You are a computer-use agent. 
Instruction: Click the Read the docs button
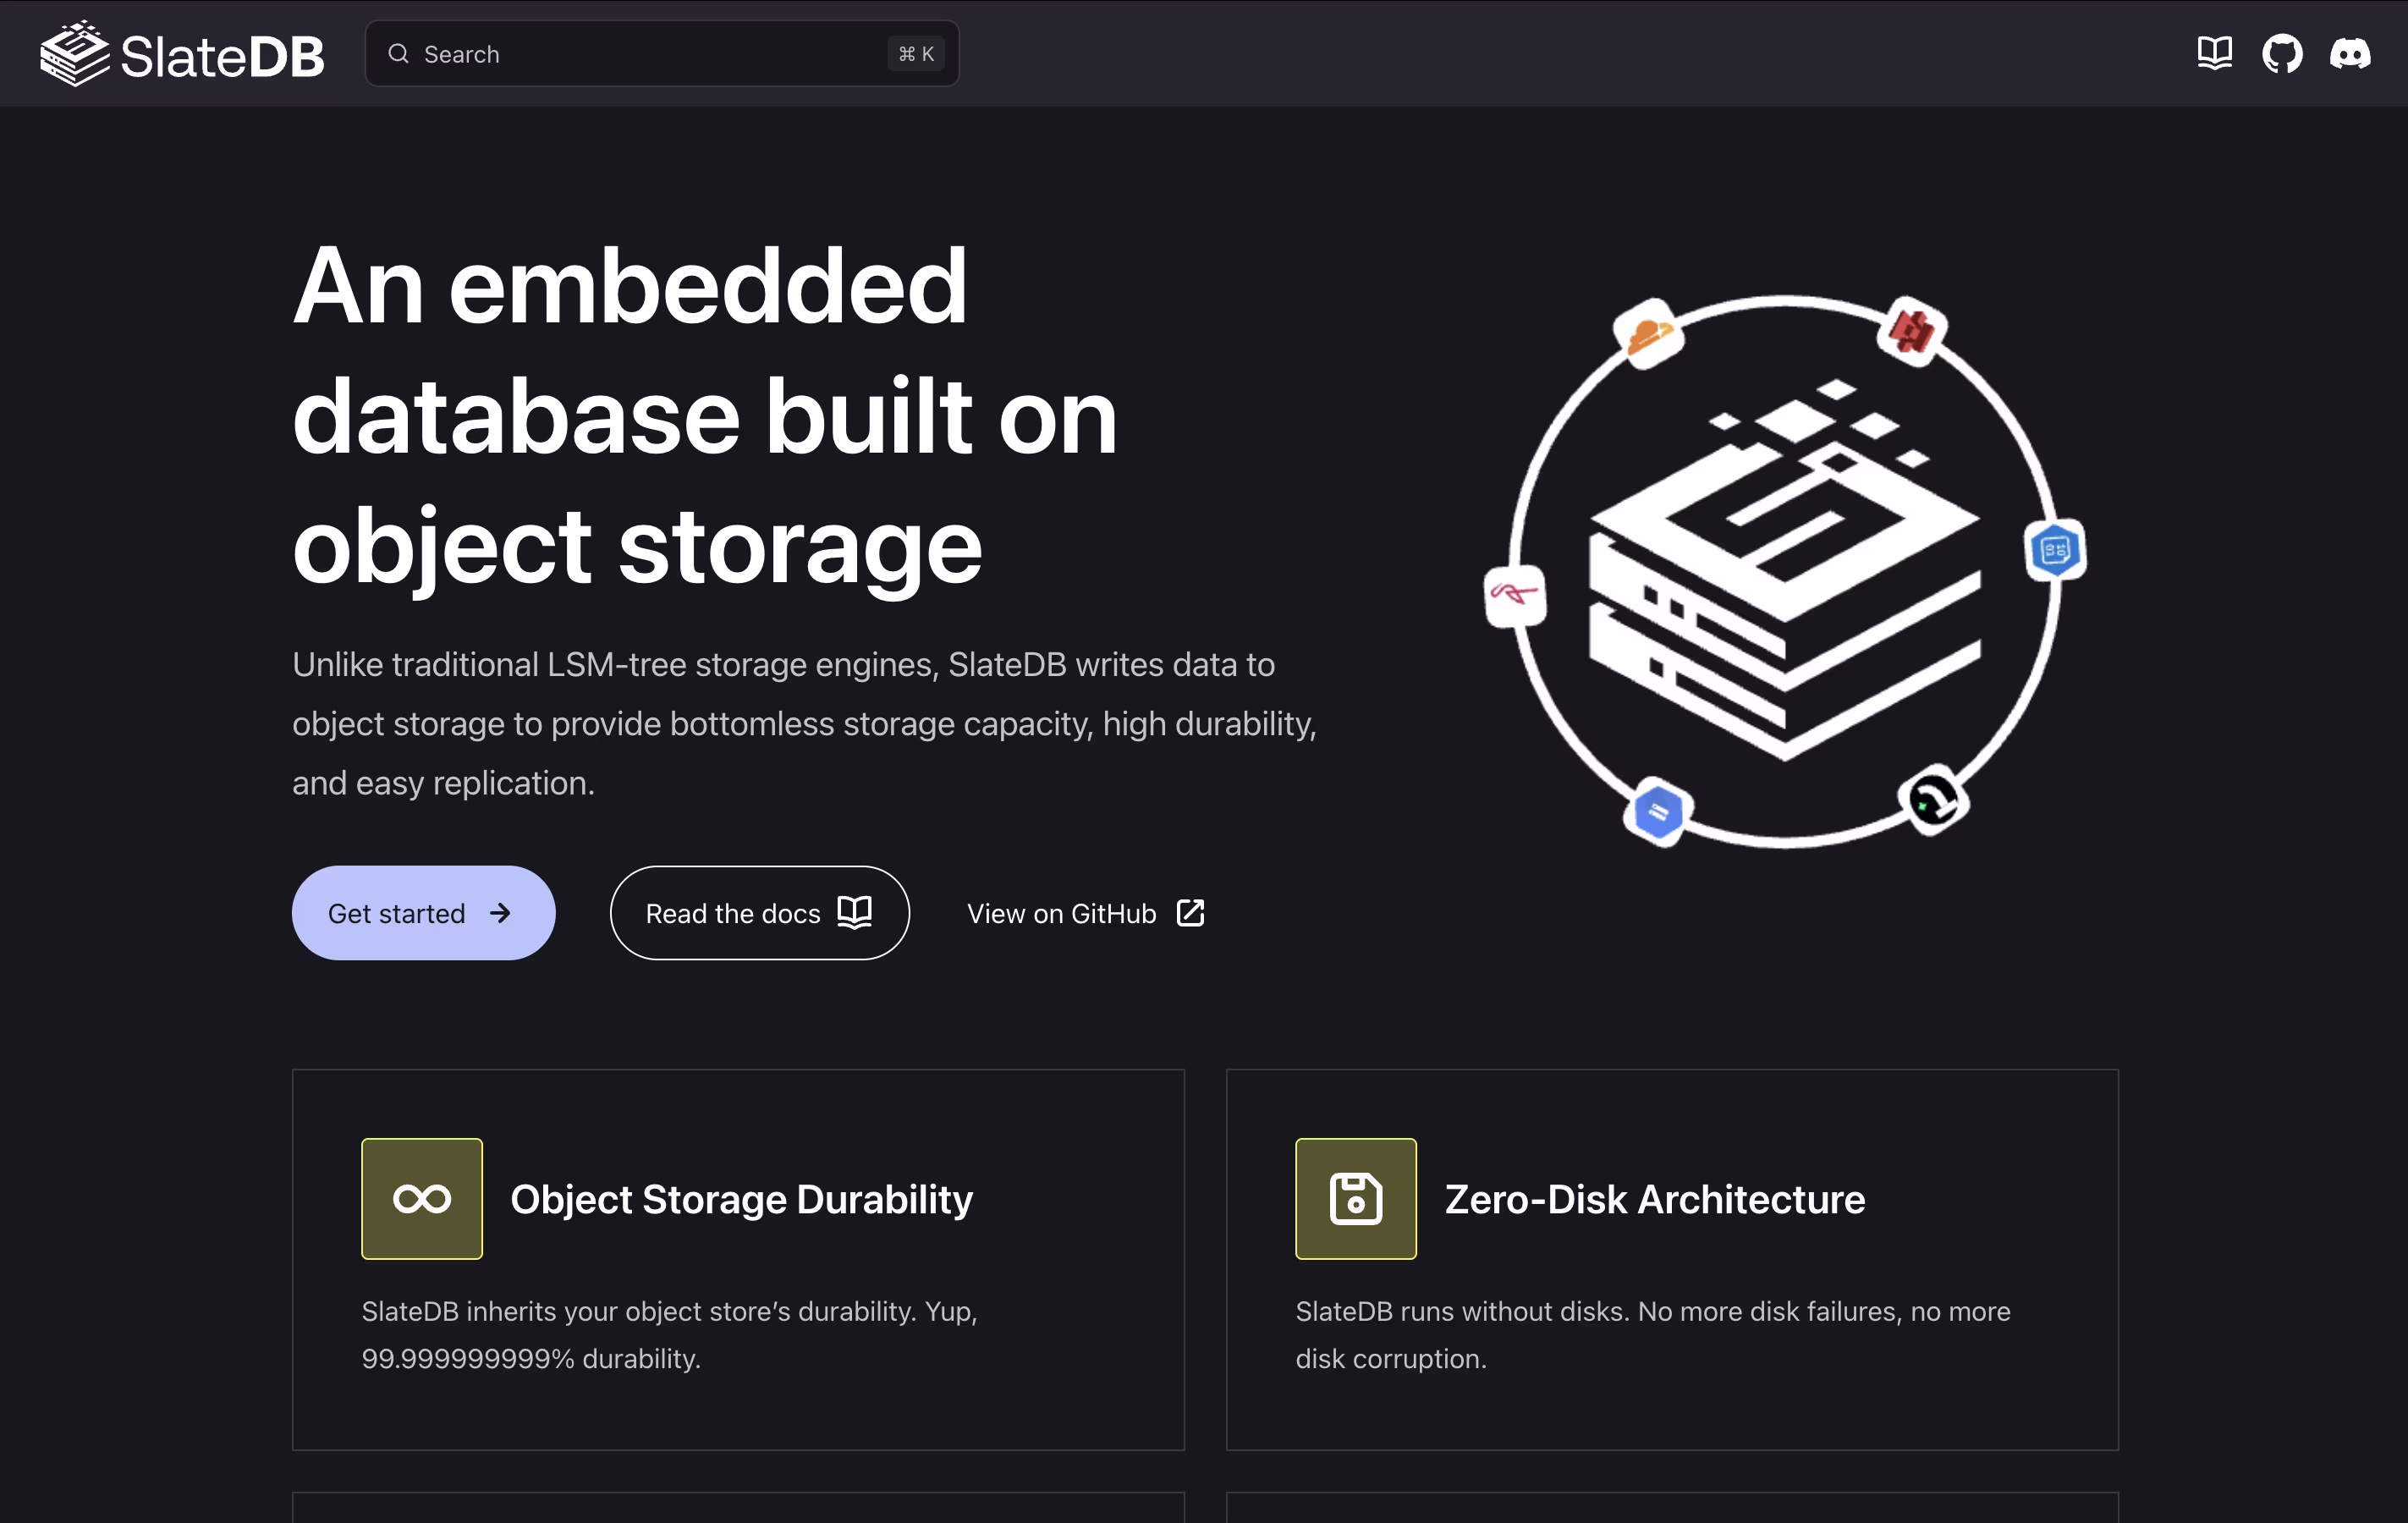(x=759, y=913)
